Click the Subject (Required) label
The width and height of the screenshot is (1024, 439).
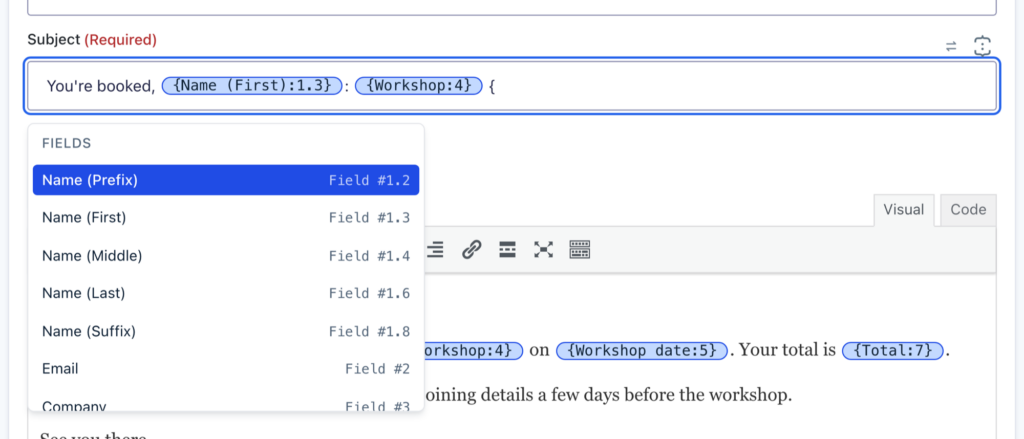(92, 40)
